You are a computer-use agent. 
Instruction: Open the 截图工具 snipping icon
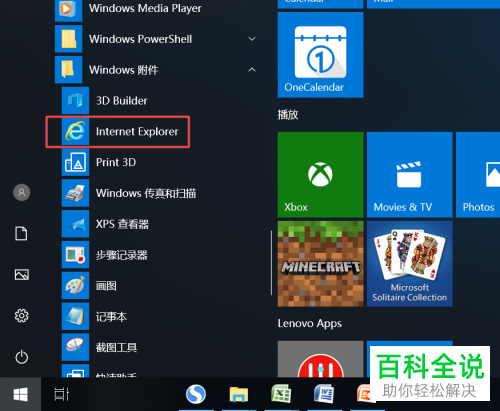(x=75, y=347)
